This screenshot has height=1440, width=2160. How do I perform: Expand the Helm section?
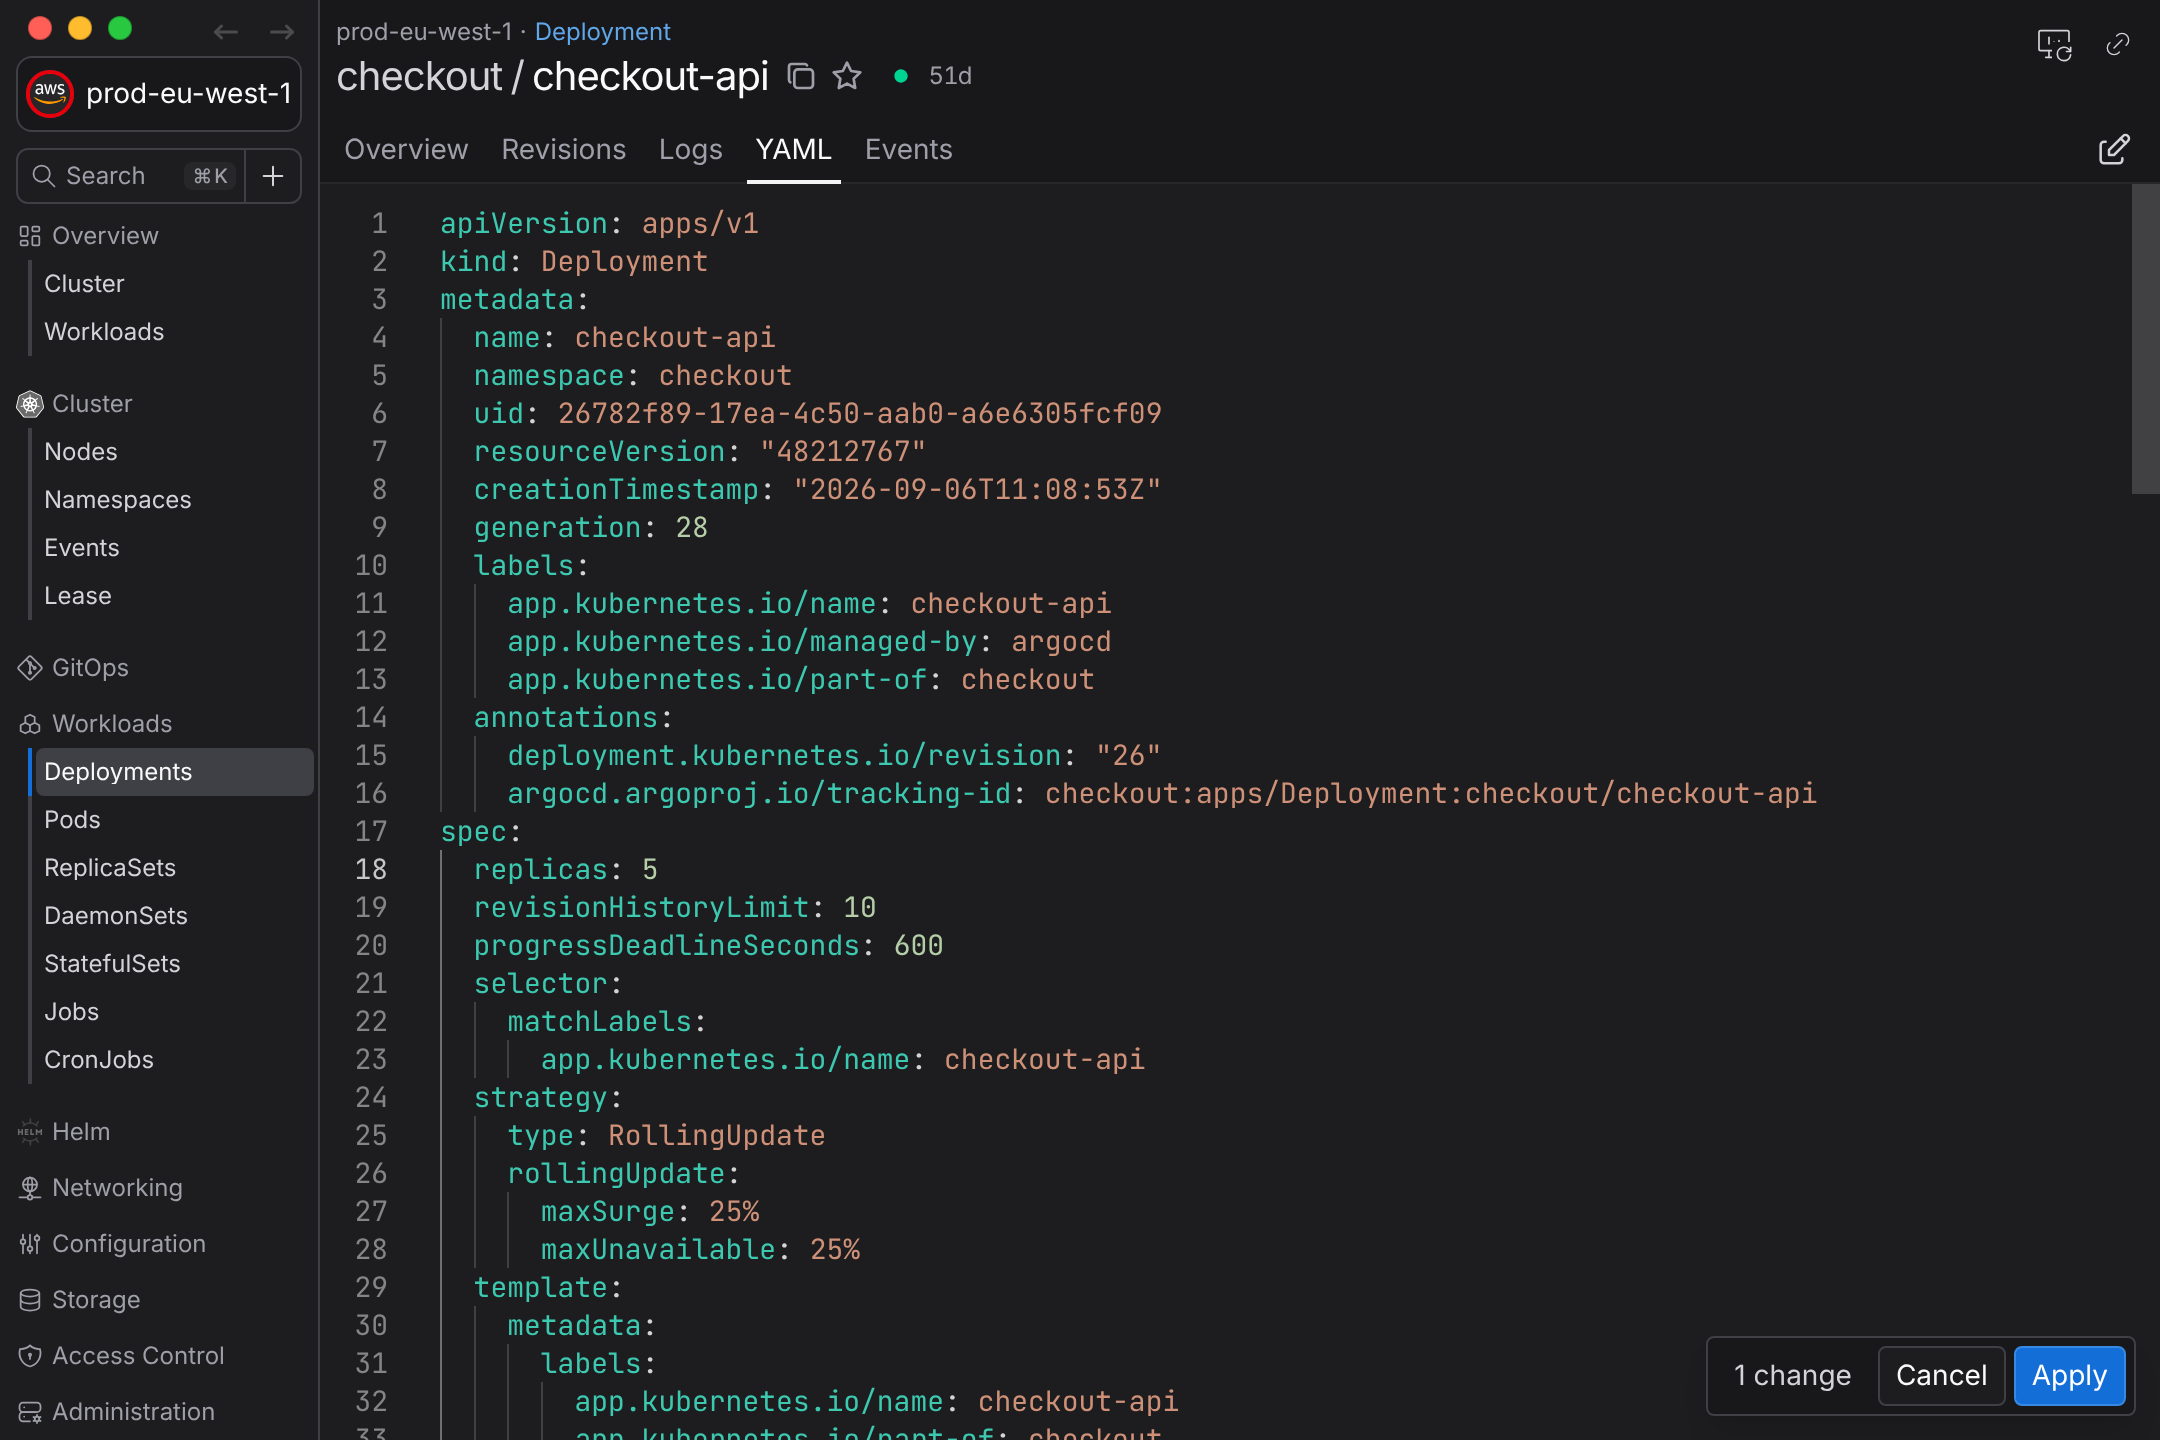pyautogui.click(x=81, y=1132)
